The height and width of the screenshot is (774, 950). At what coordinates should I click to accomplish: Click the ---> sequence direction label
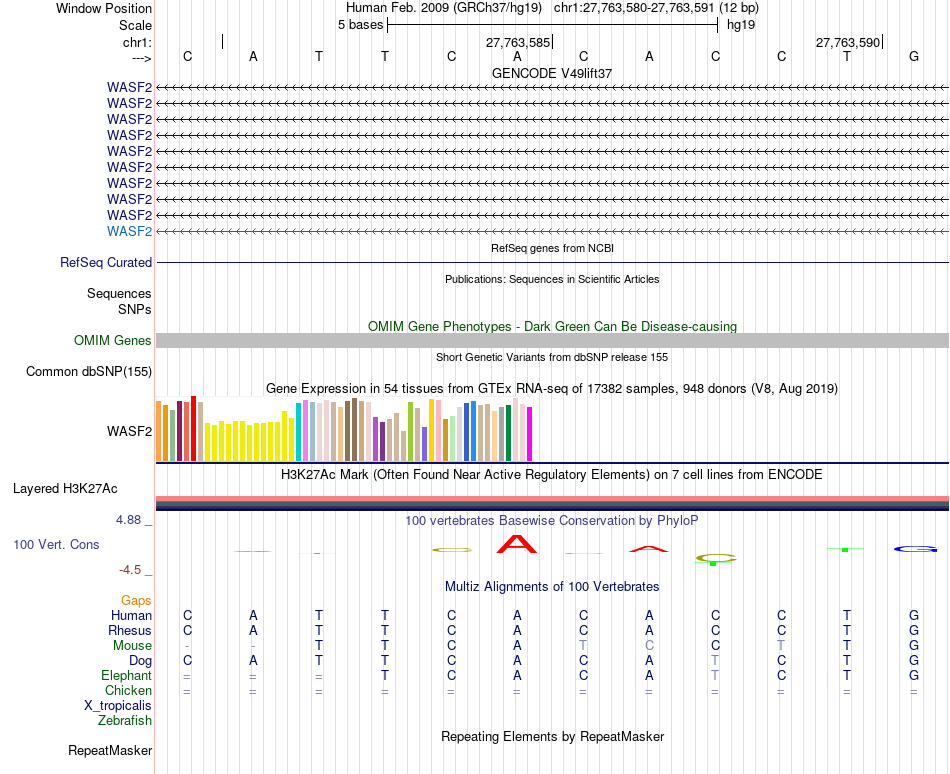[142, 58]
